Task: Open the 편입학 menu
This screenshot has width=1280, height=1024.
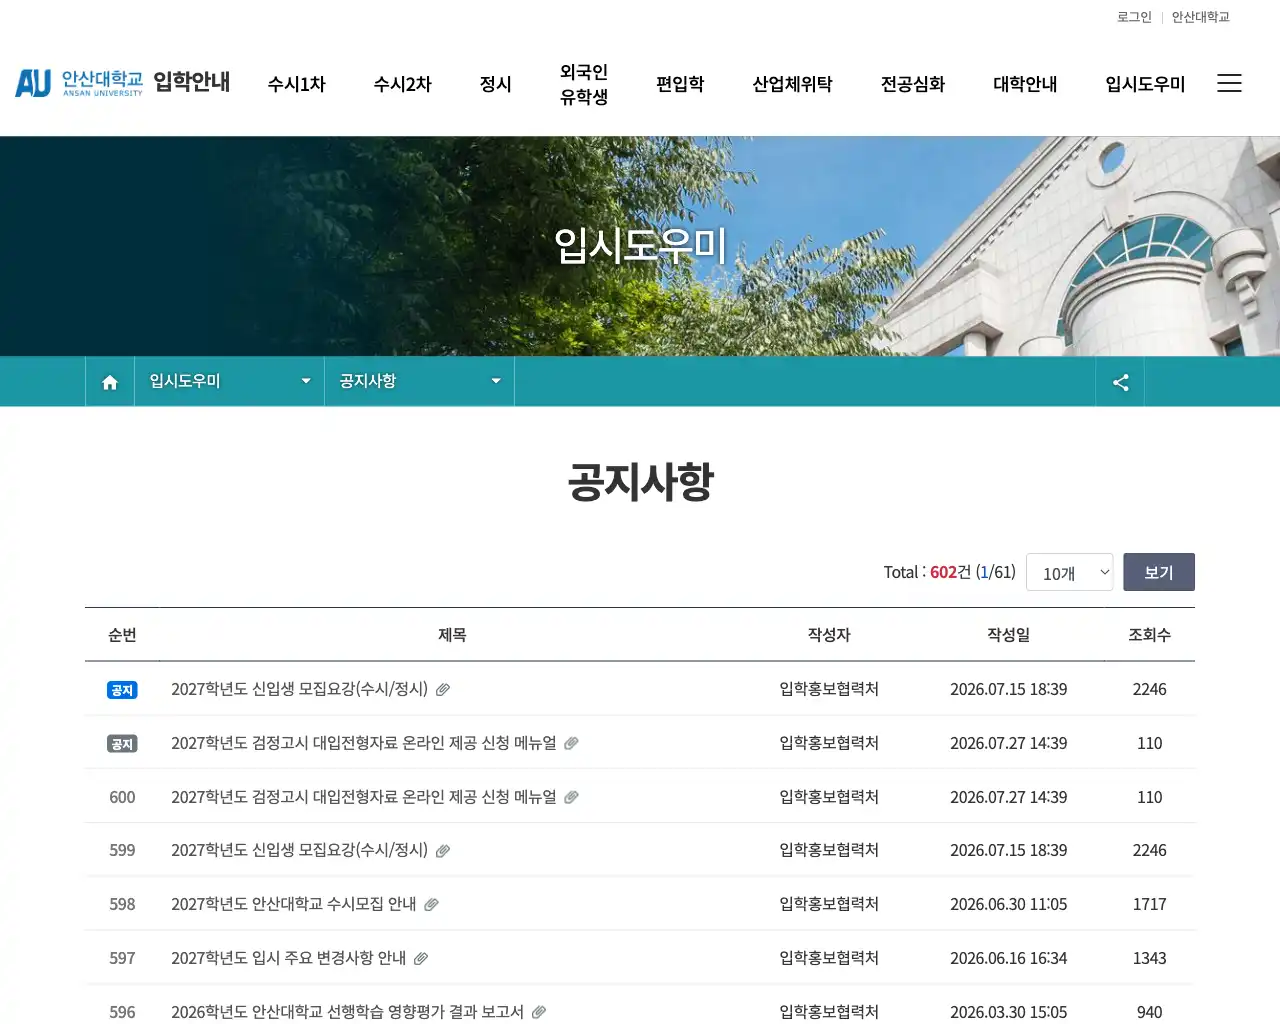Action: click(680, 84)
